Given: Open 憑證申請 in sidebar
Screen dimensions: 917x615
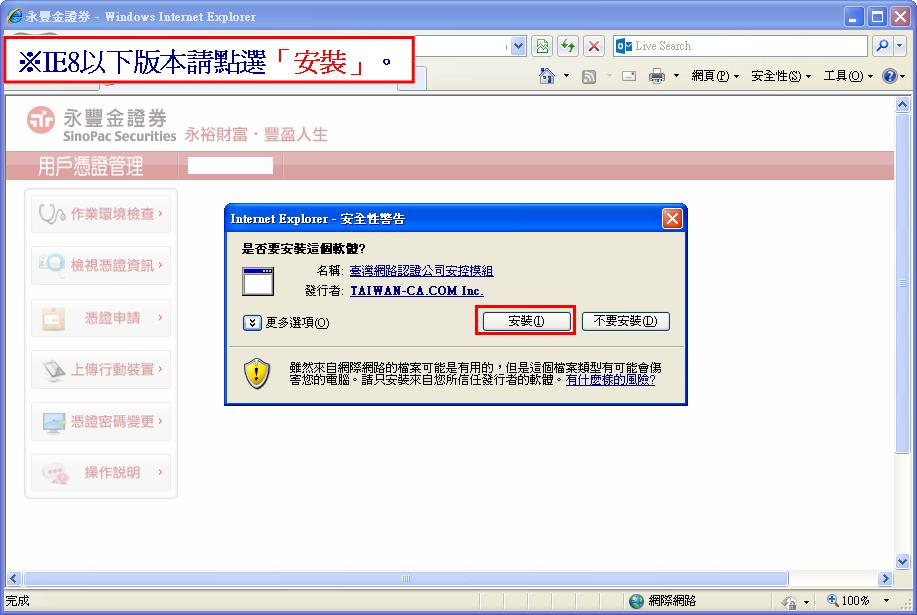Looking at the screenshot, I should point(101,317).
